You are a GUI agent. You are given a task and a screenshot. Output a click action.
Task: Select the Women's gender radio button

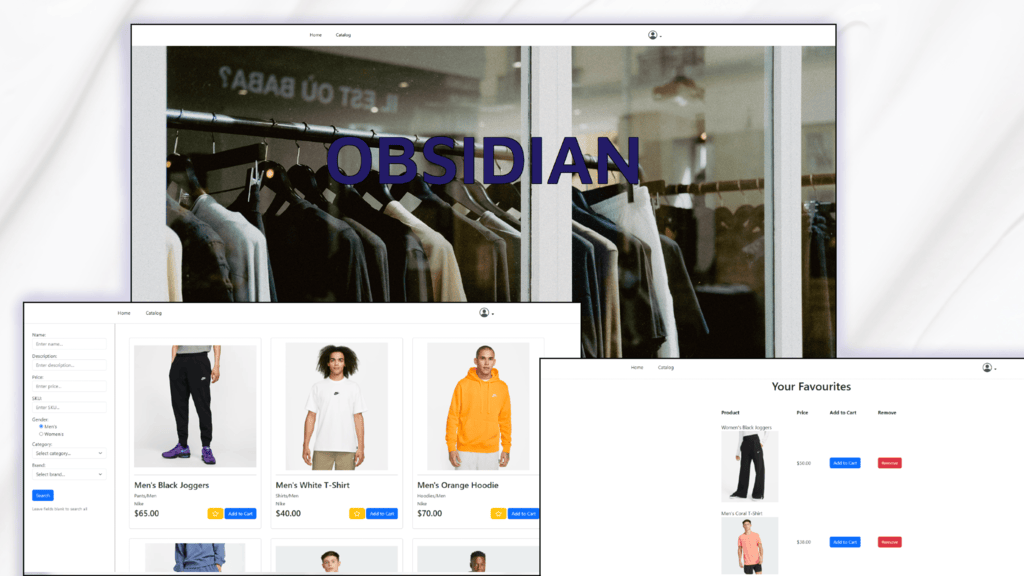click(x=41, y=434)
